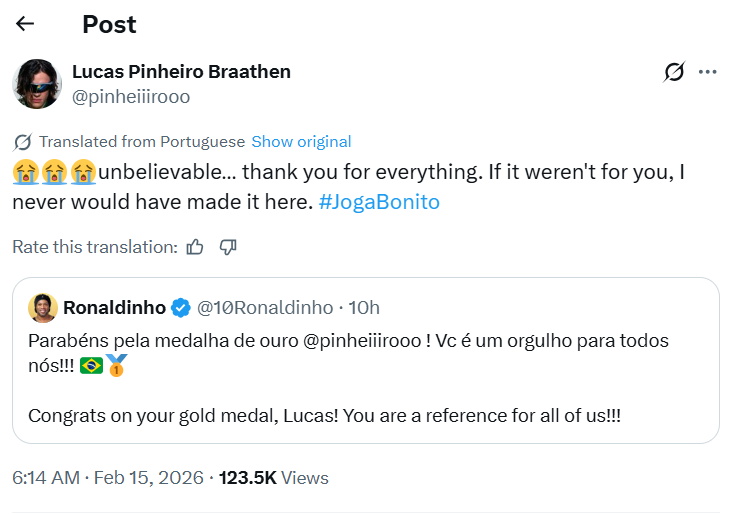The image size is (731, 514).
Task: Open the Lucas Pinheiro Braathen display name
Action: 181,72
